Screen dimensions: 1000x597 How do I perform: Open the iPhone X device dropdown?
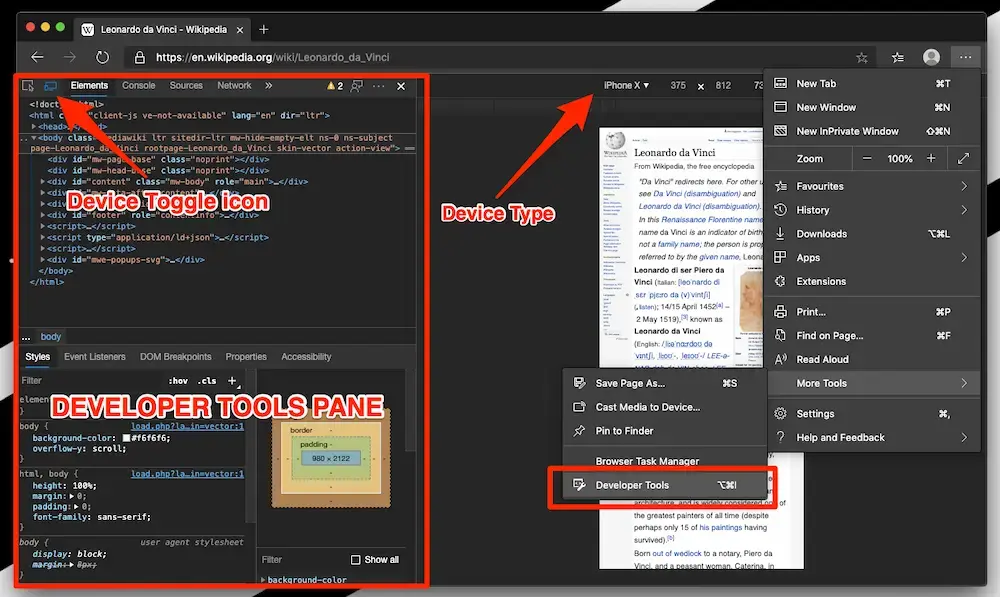coord(626,86)
